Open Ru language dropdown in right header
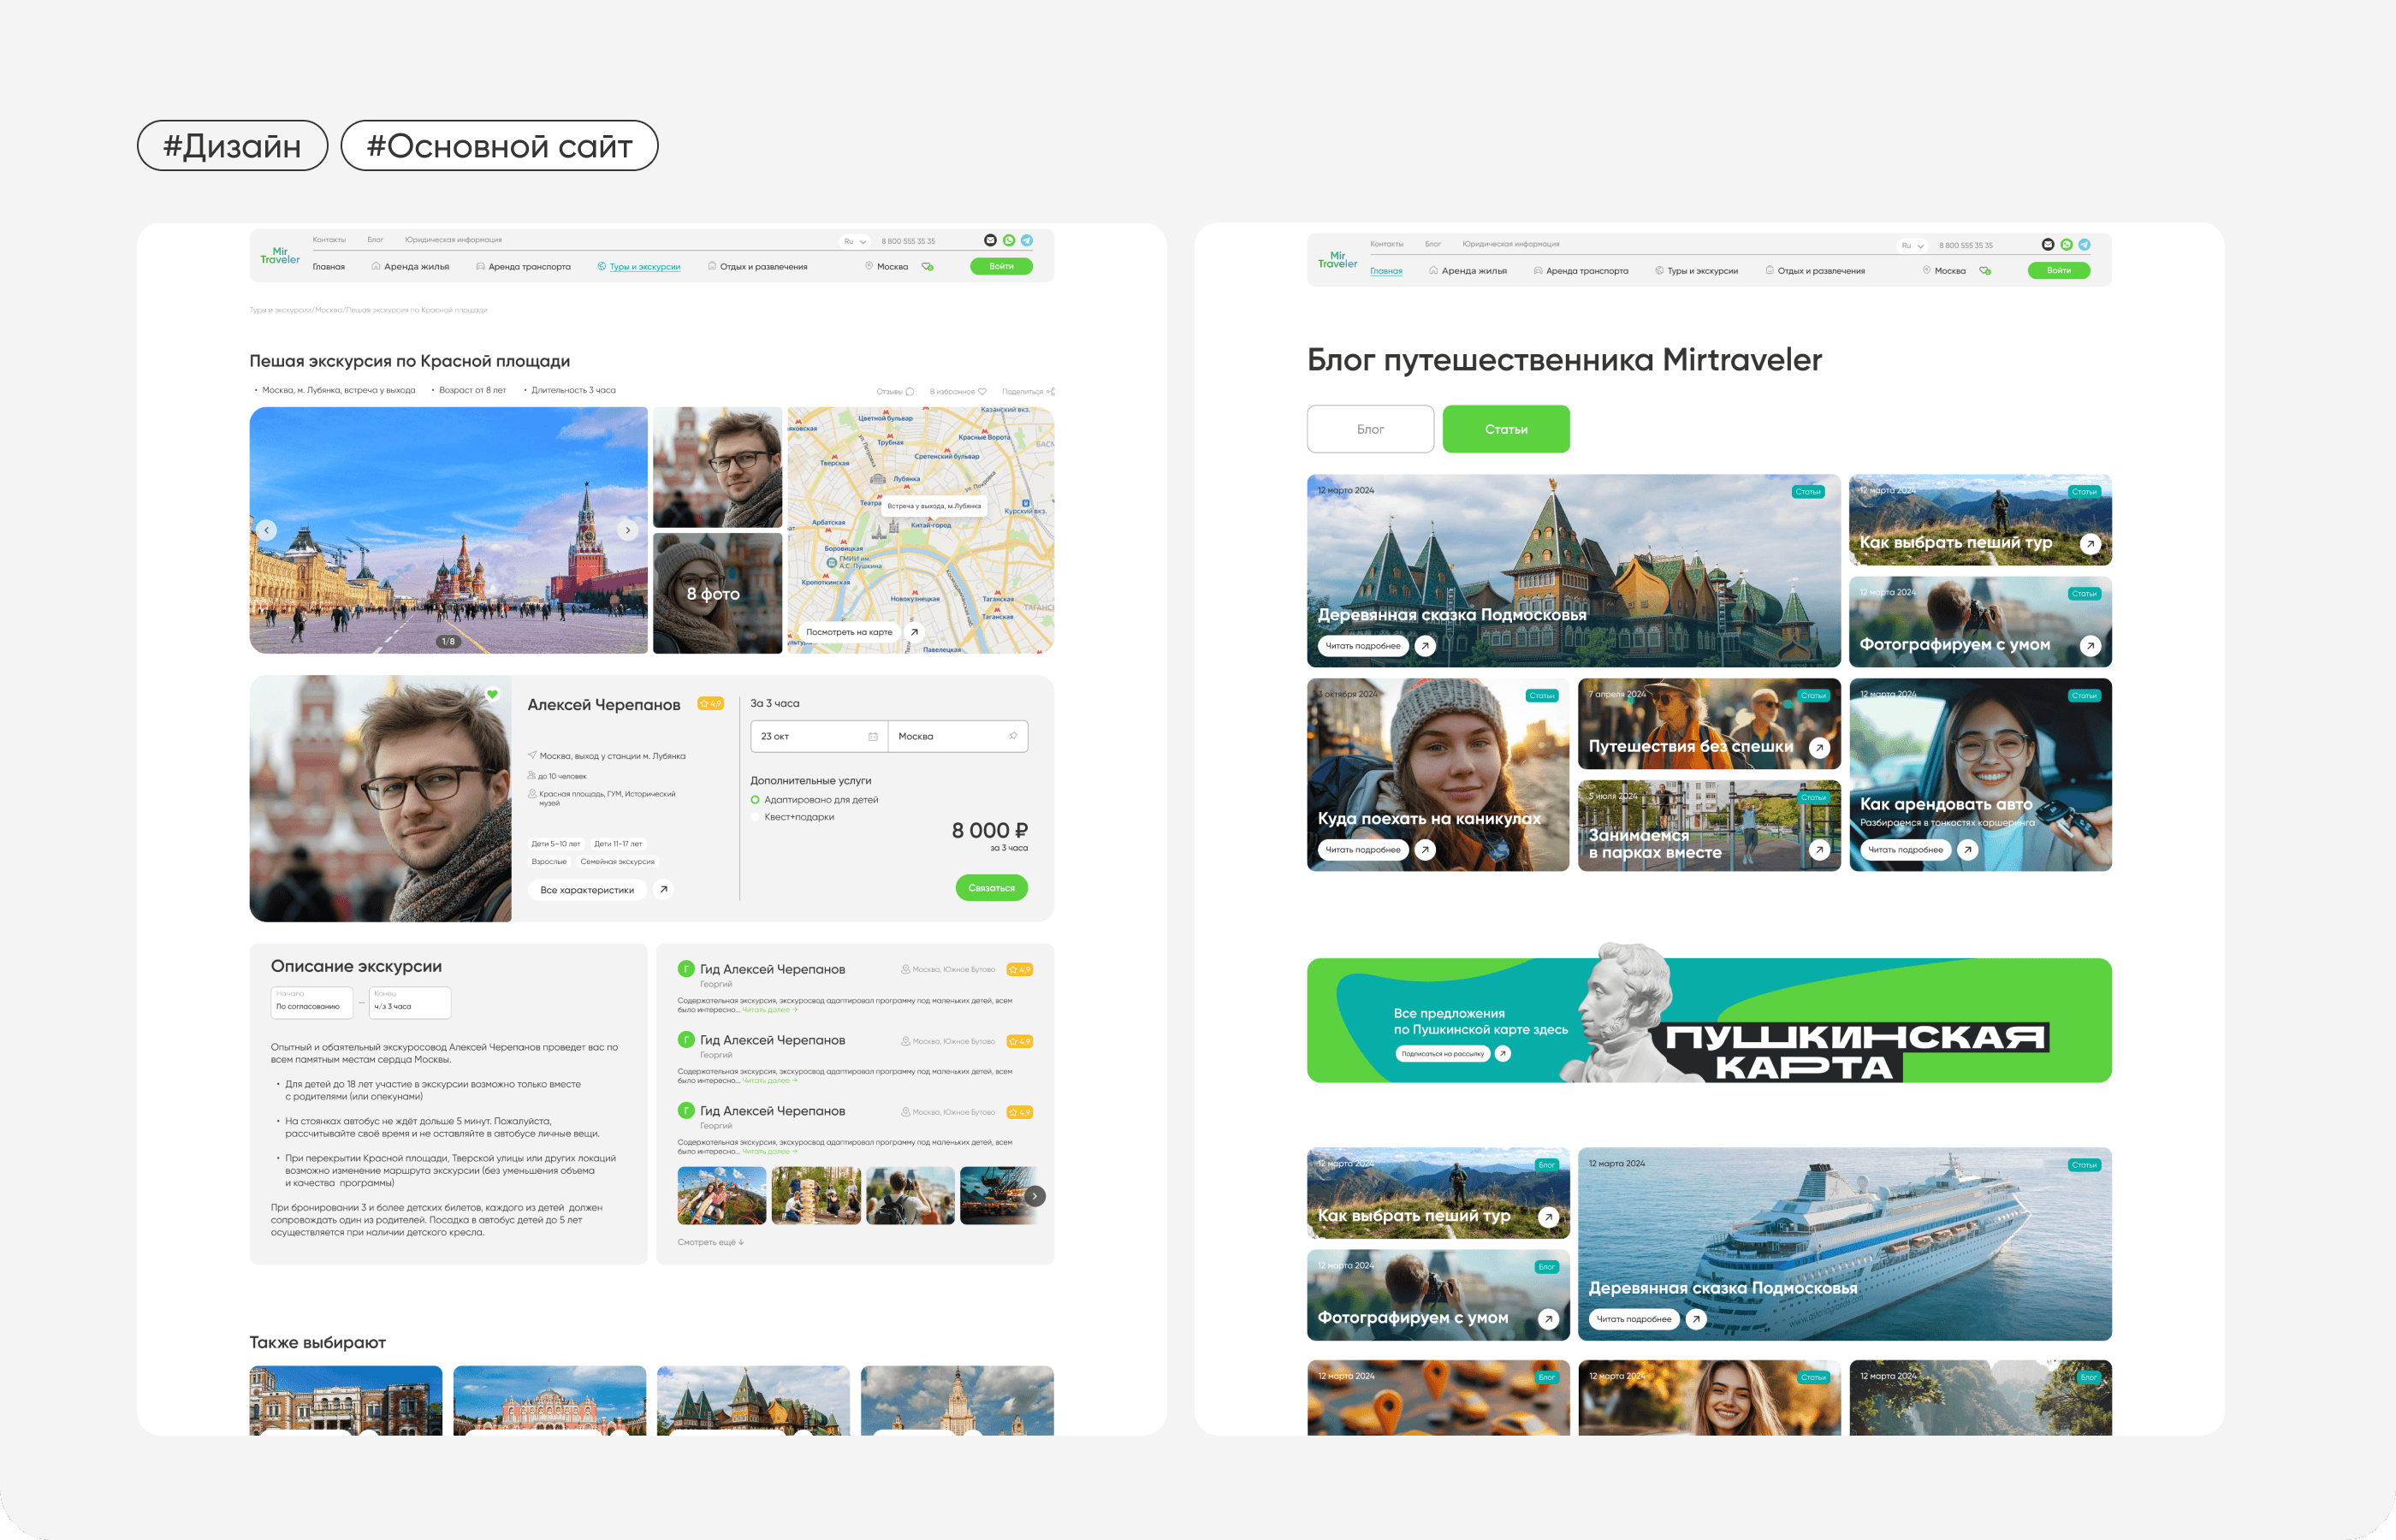The height and width of the screenshot is (1540, 2396). click(x=1912, y=245)
